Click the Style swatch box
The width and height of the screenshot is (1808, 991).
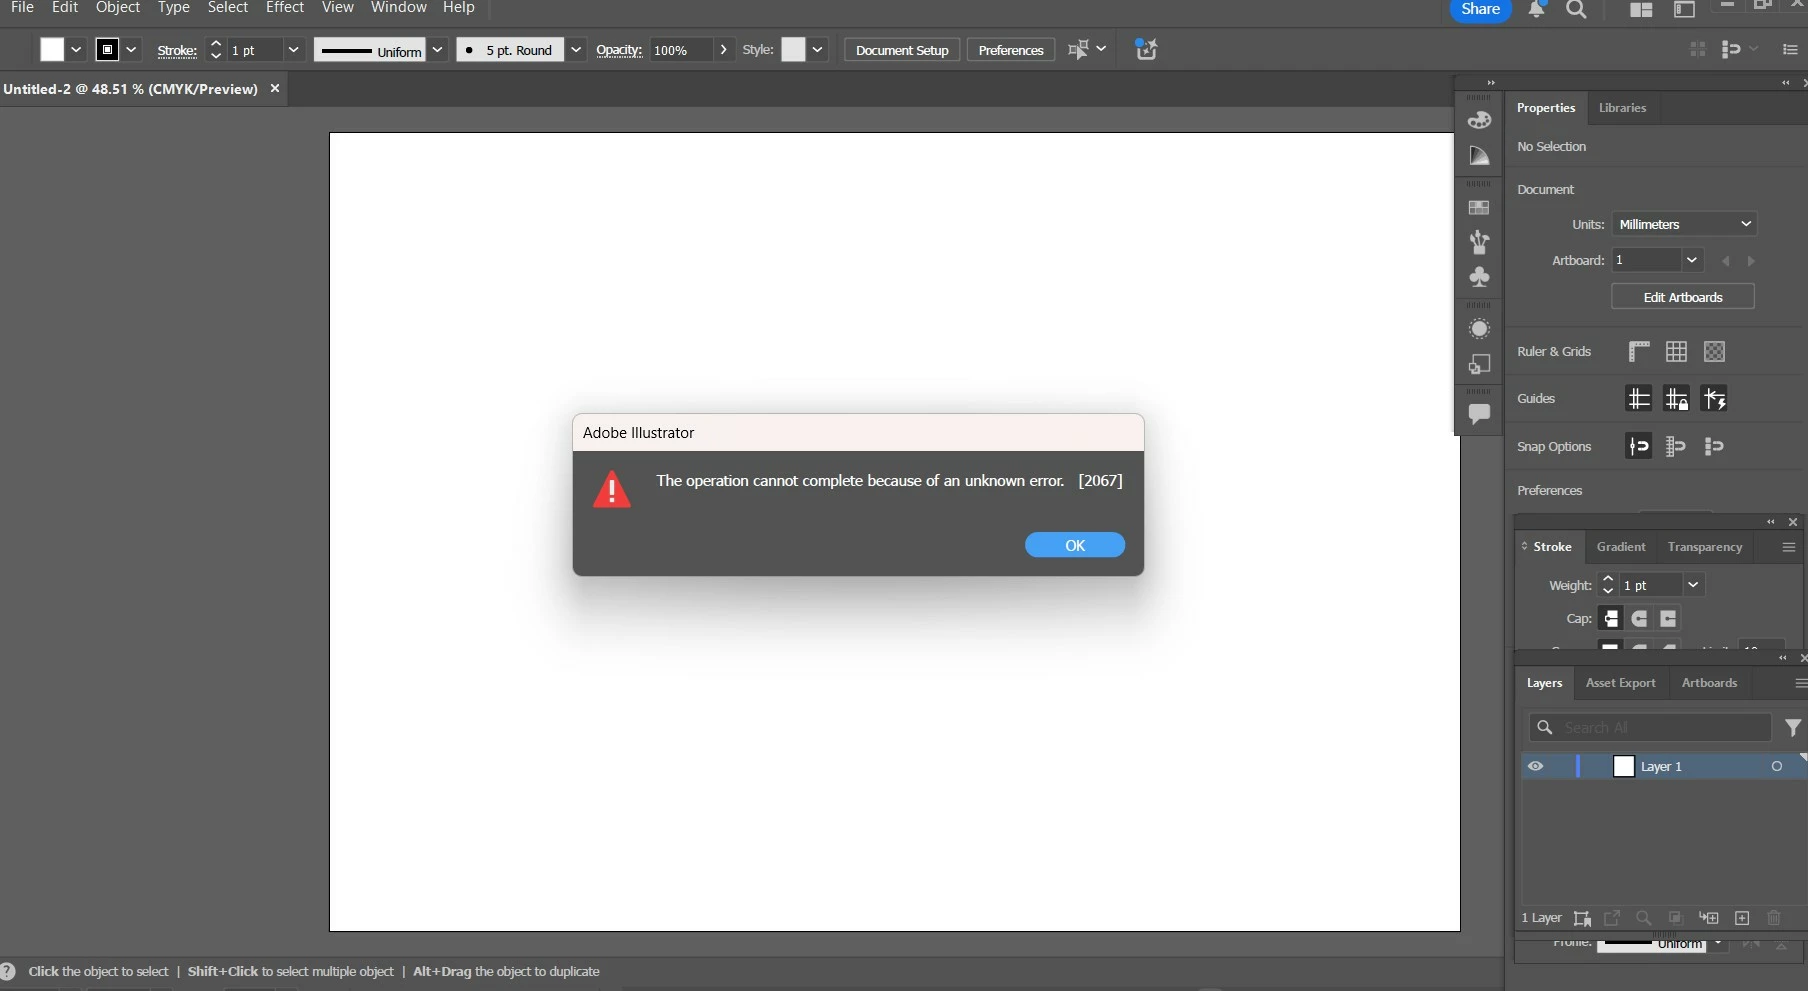[793, 50]
